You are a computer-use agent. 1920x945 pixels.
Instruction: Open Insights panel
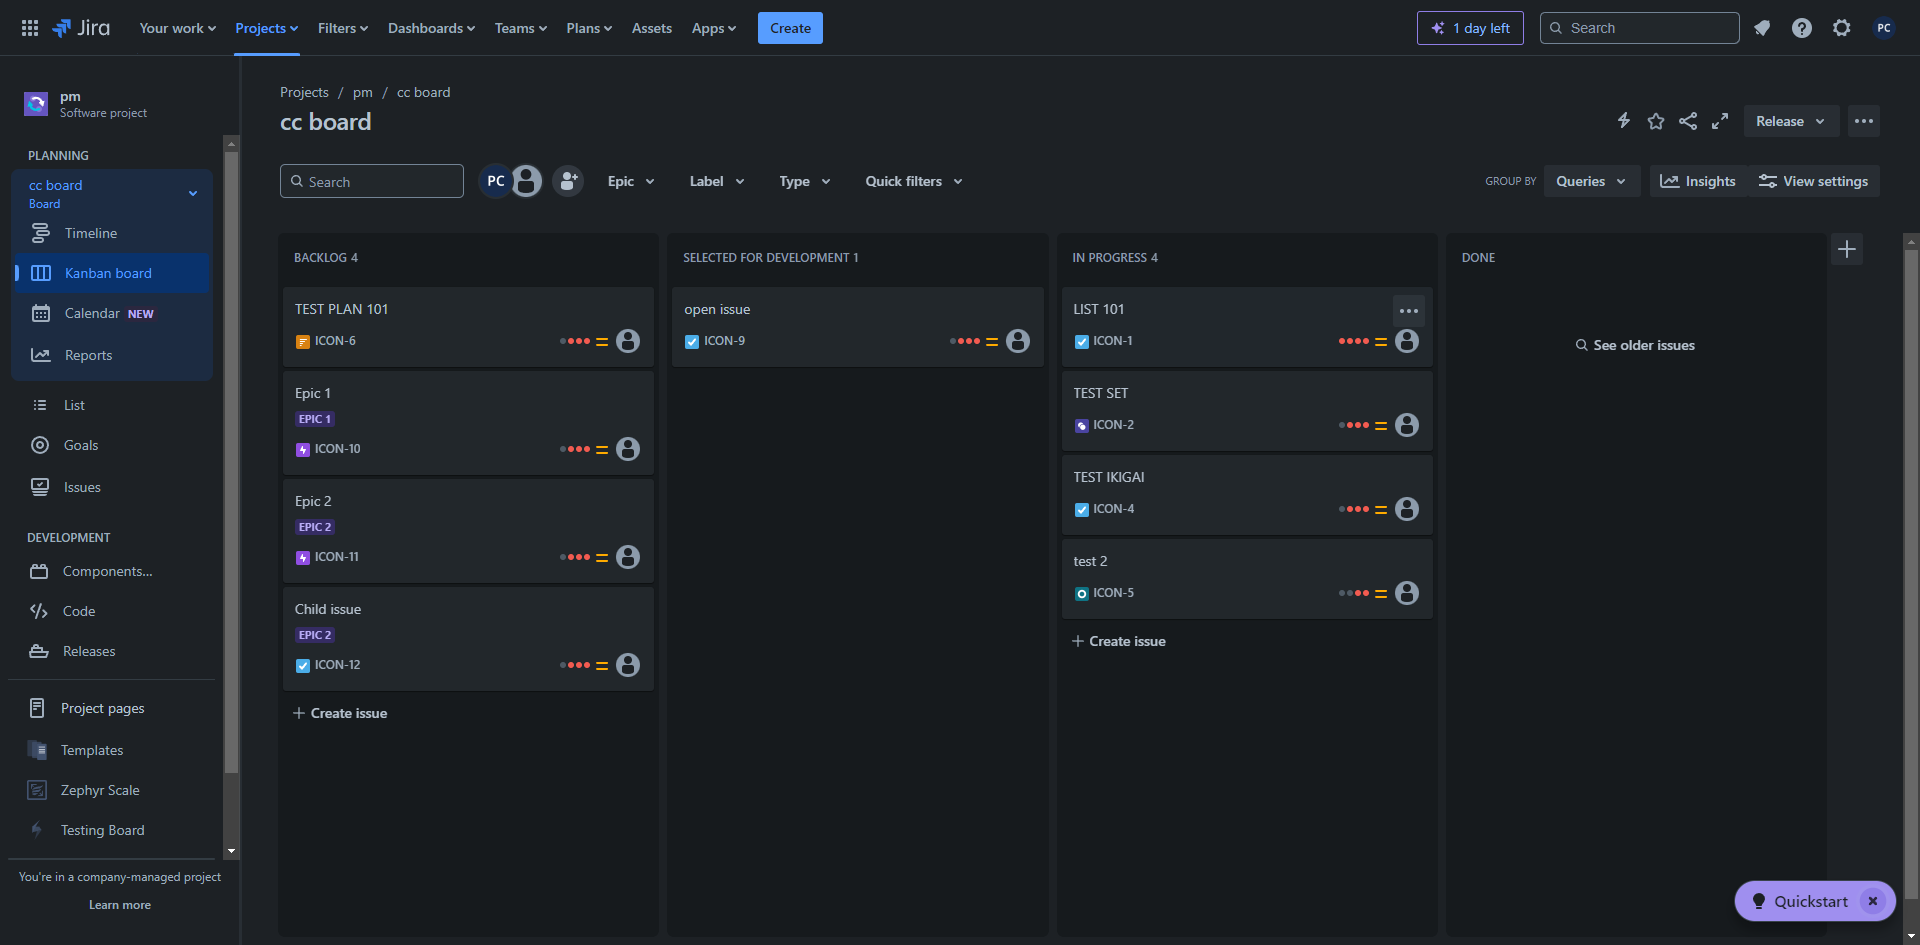click(x=1698, y=181)
